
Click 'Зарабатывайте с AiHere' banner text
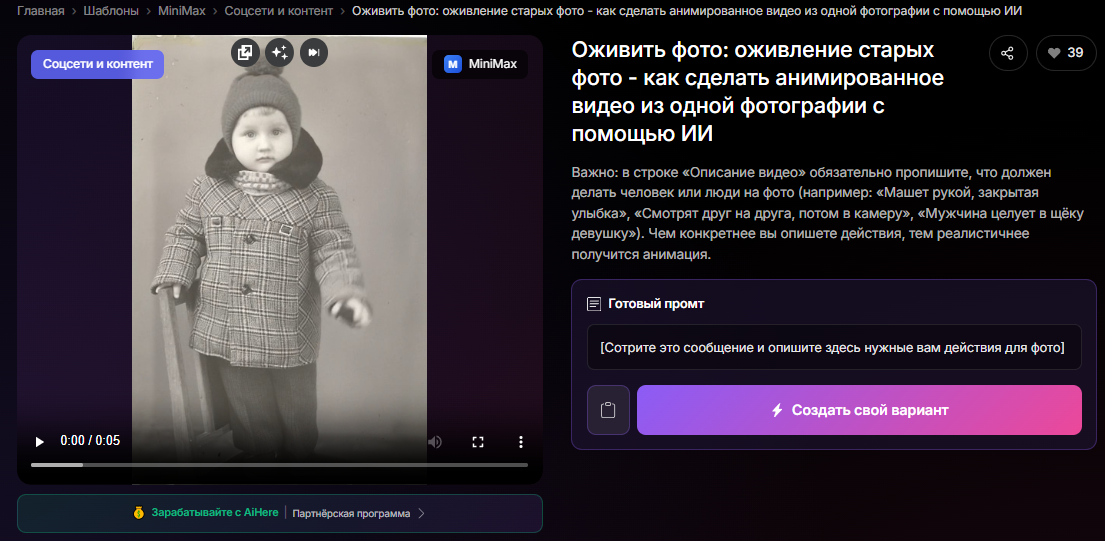pos(215,513)
